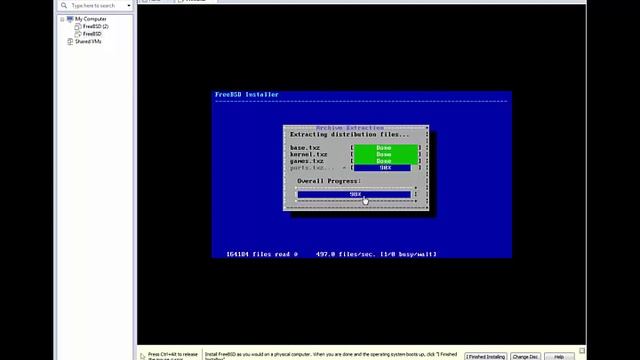
Task: Click the Help button
Action: pos(559,356)
